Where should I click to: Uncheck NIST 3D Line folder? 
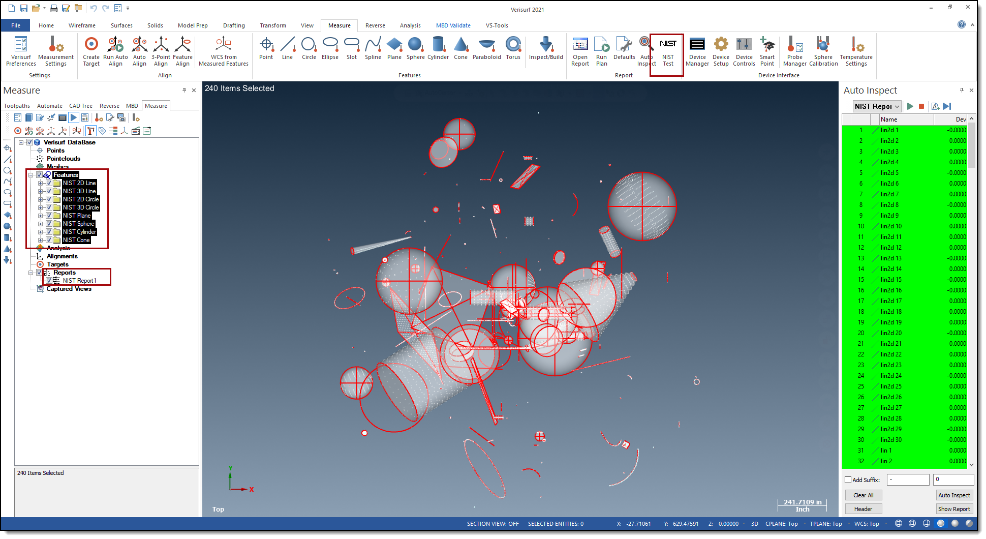tap(49, 191)
